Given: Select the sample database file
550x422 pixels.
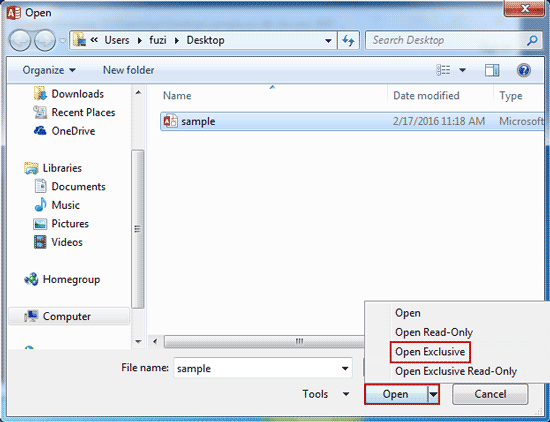Looking at the screenshot, I should (x=352, y=121).
